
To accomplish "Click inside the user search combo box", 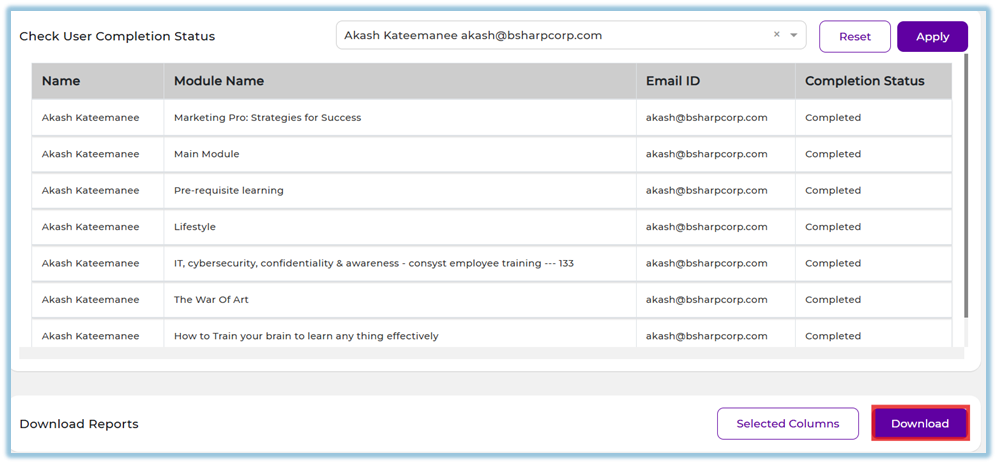I will click(550, 35).
